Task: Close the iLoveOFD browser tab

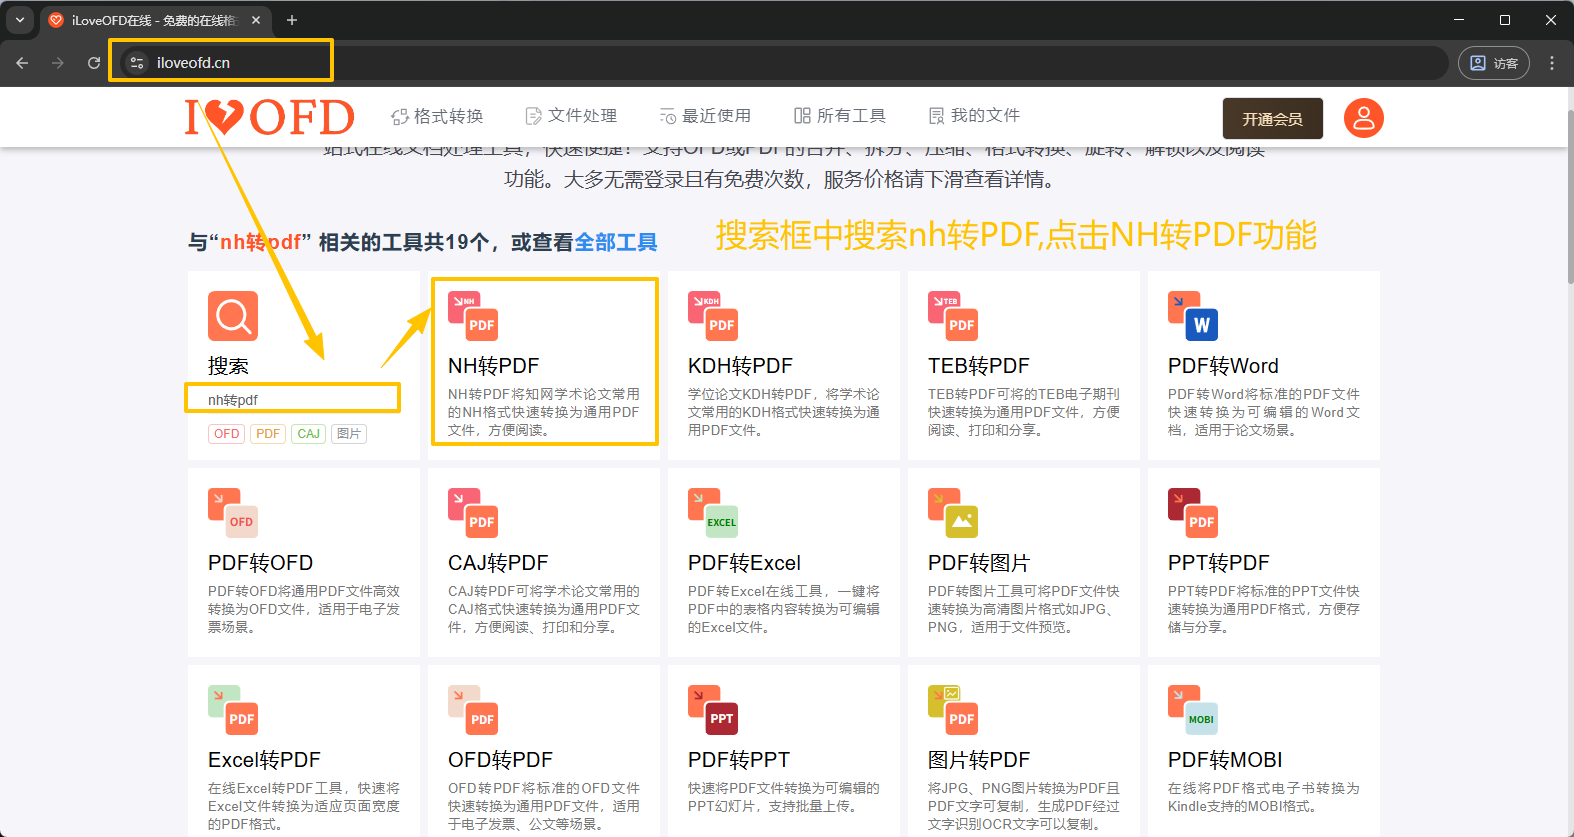Action: (x=256, y=20)
